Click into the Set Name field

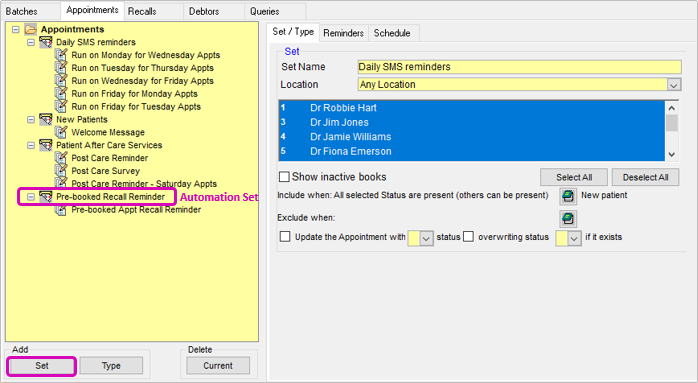pos(519,67)
